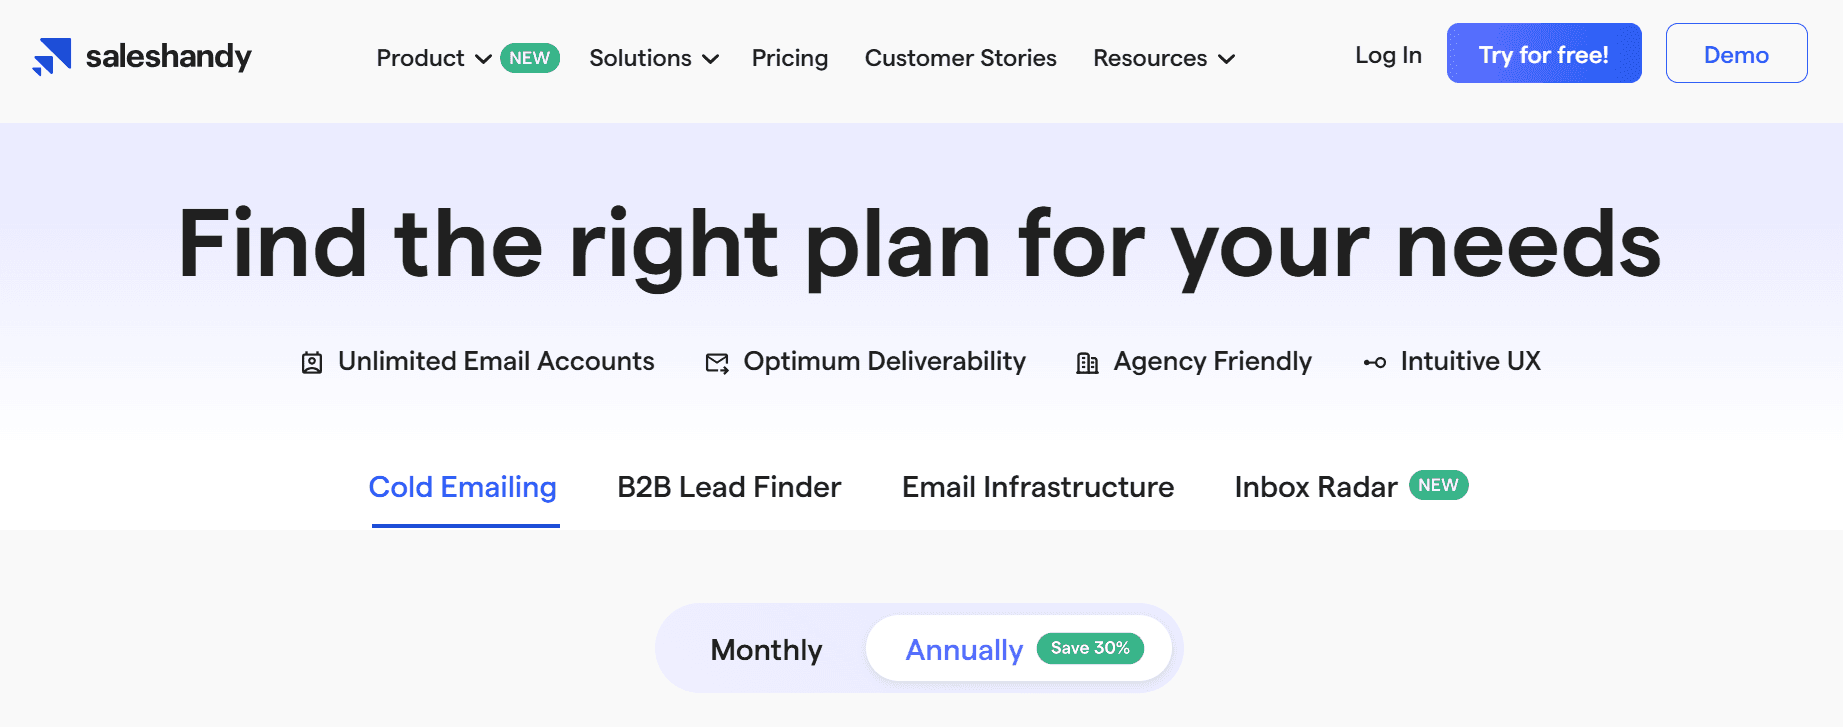Click the Intuitive UX icon
The width and height of the screenshot is (1843, 727).
click(x=1374, y=361)
